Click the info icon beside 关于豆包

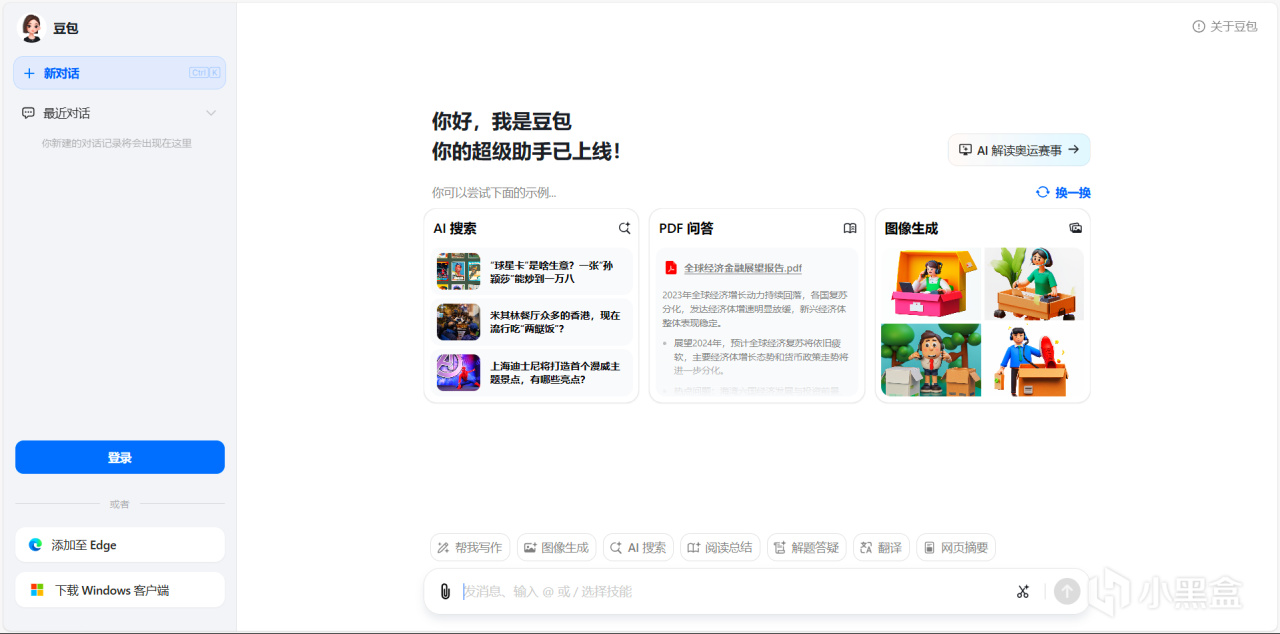pos(1199,26)
